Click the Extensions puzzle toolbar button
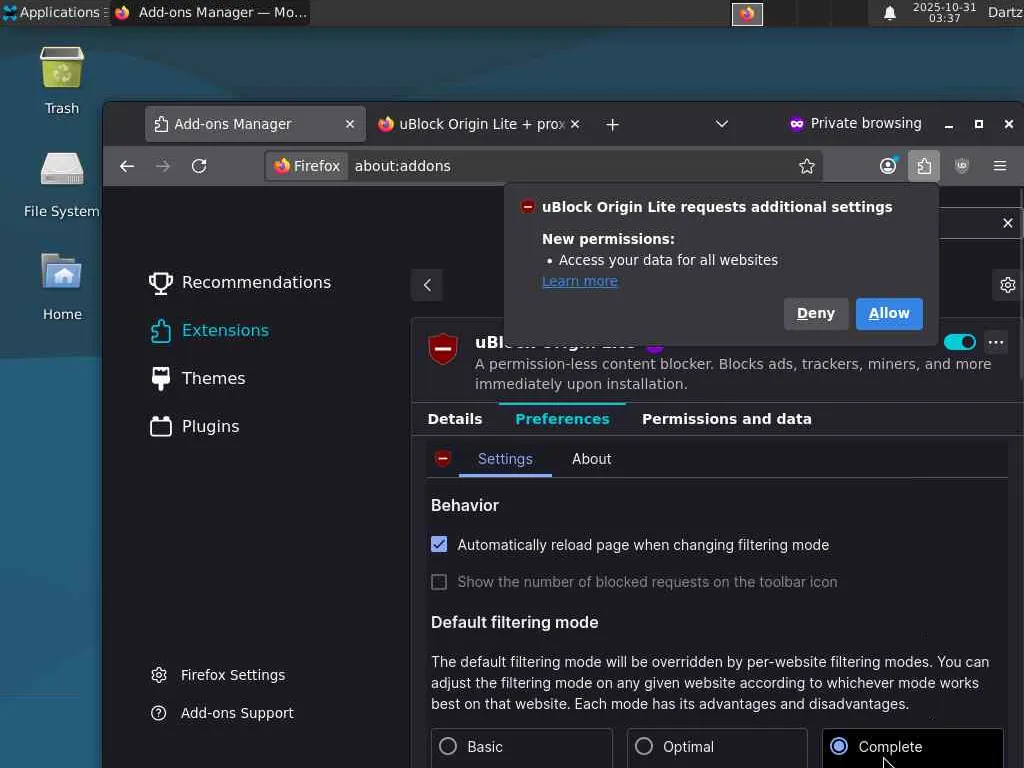 pyautogui.click(x=924, y=166)
